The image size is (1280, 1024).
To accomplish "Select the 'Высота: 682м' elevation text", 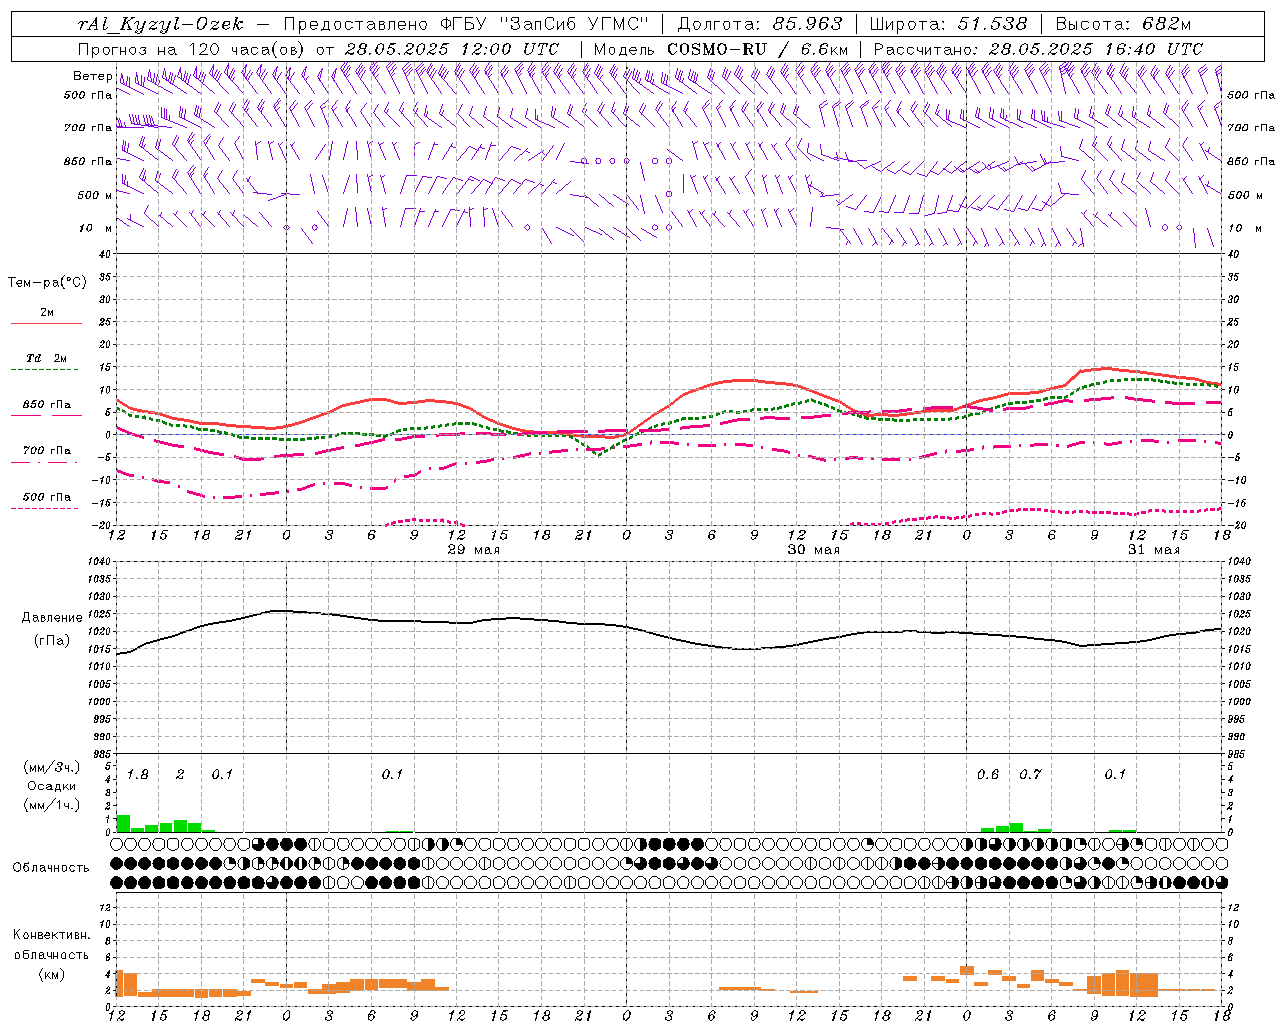I will tap(1124, 24).
